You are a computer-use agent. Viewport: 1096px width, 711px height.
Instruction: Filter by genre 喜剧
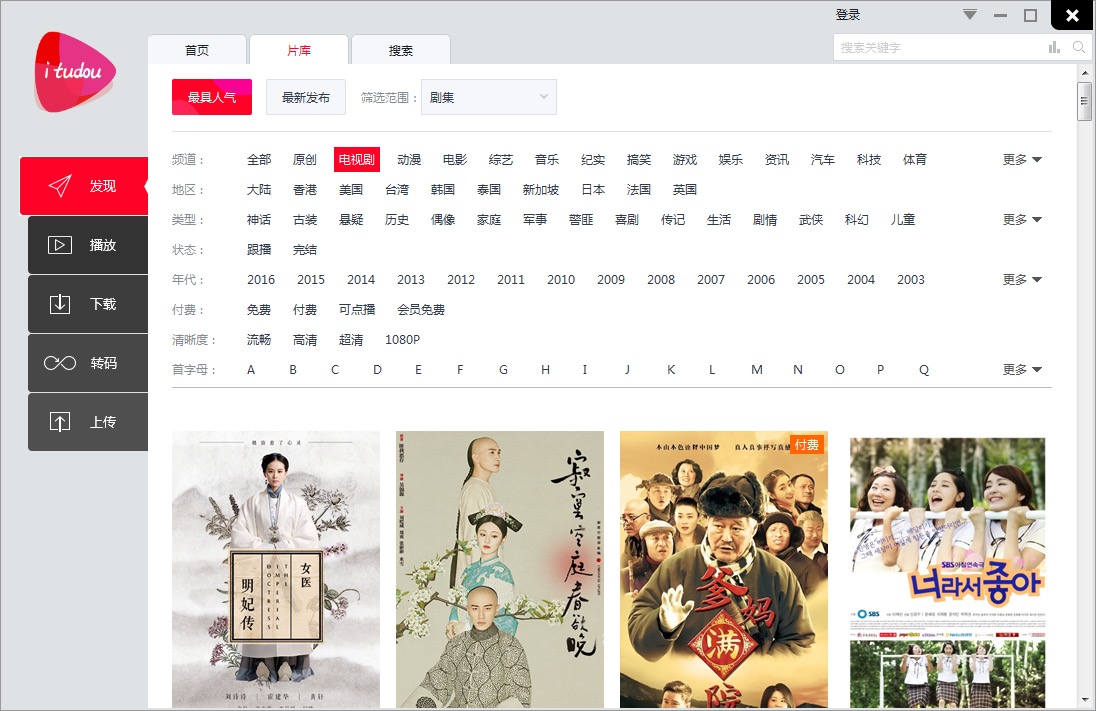tap(627, 220)
